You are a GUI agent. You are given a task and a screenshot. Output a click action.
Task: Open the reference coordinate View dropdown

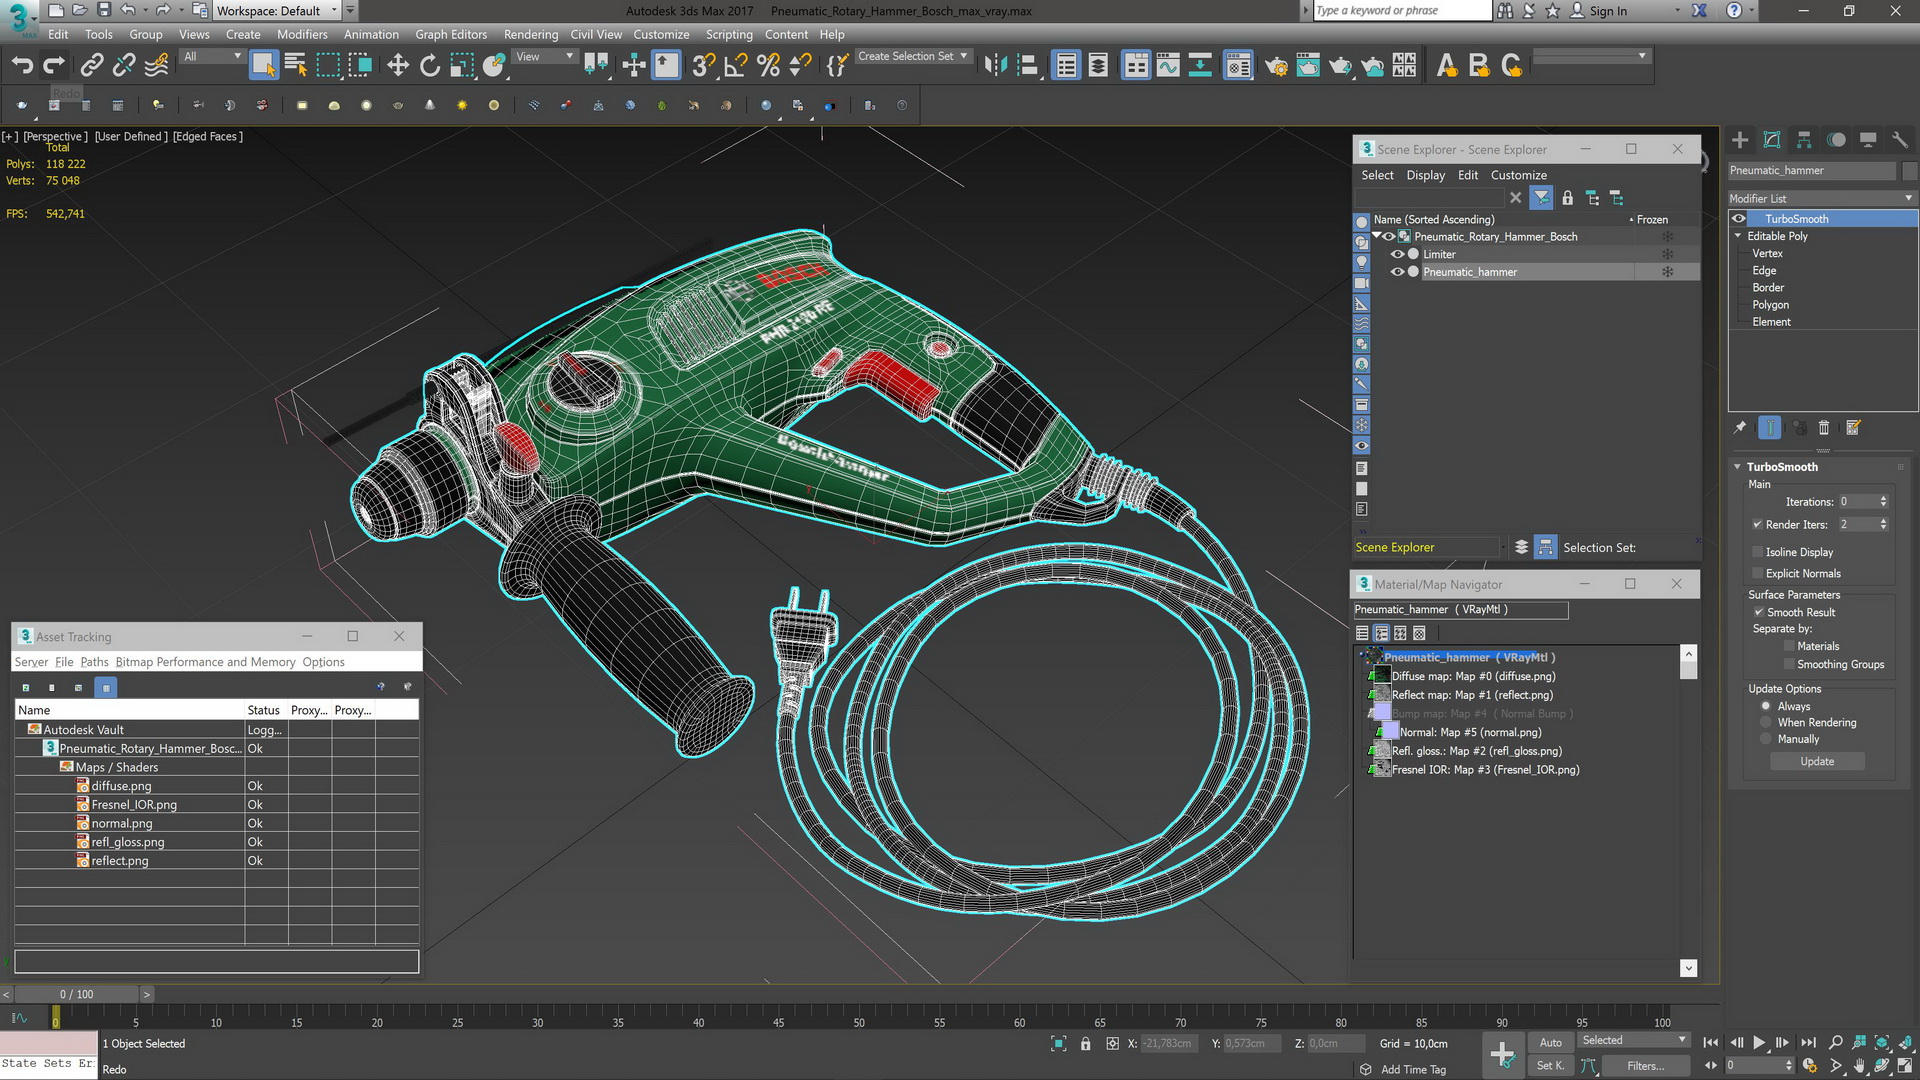tap(544, 57)
